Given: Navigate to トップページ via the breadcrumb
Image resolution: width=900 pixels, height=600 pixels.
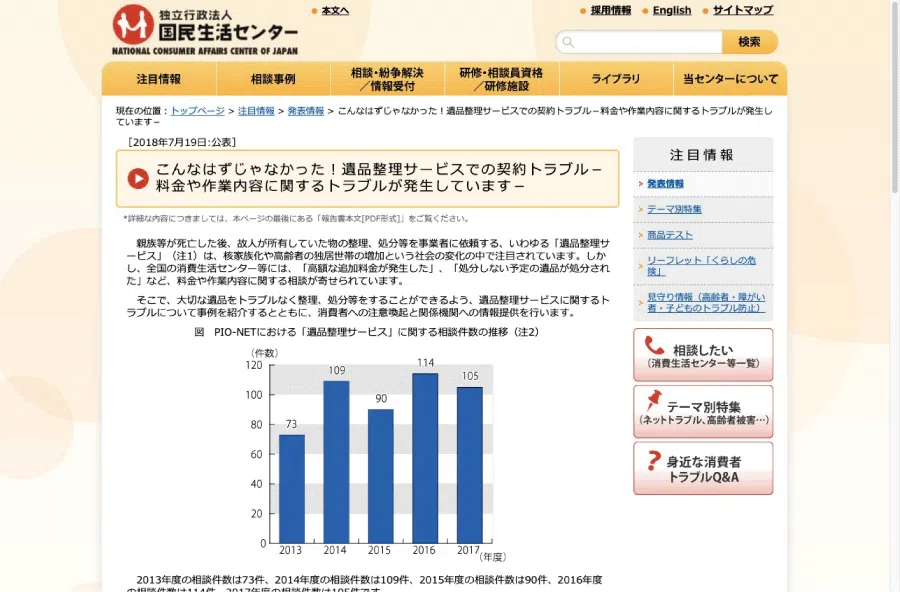Looking at the screenshot, I should [196, 111].
